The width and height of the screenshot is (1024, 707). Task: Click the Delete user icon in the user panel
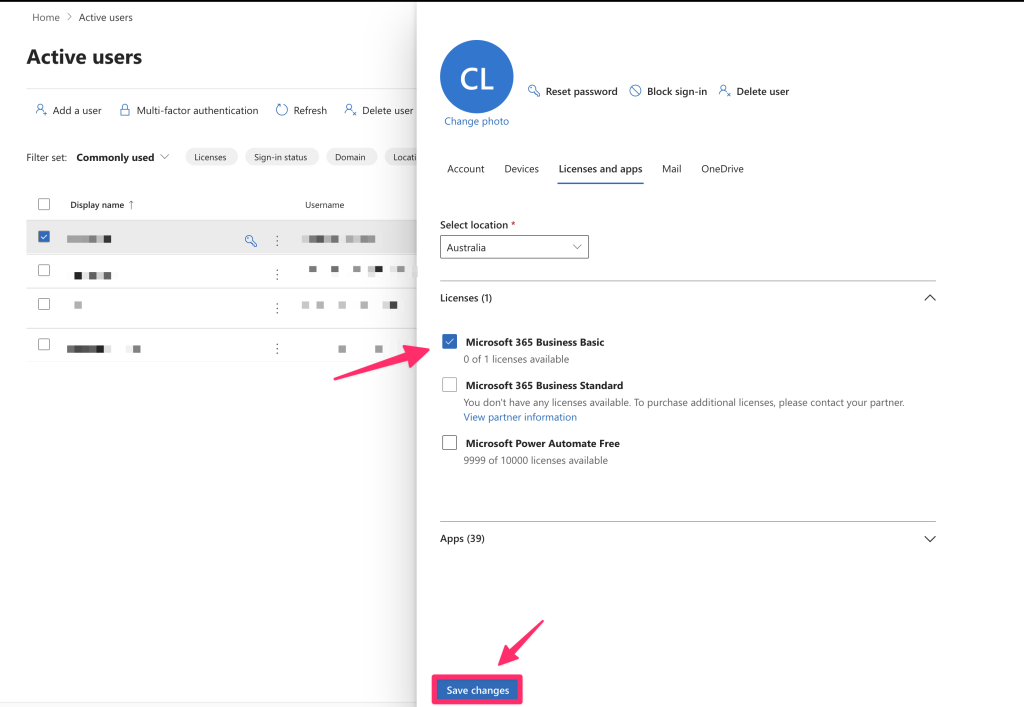point(724,91)
